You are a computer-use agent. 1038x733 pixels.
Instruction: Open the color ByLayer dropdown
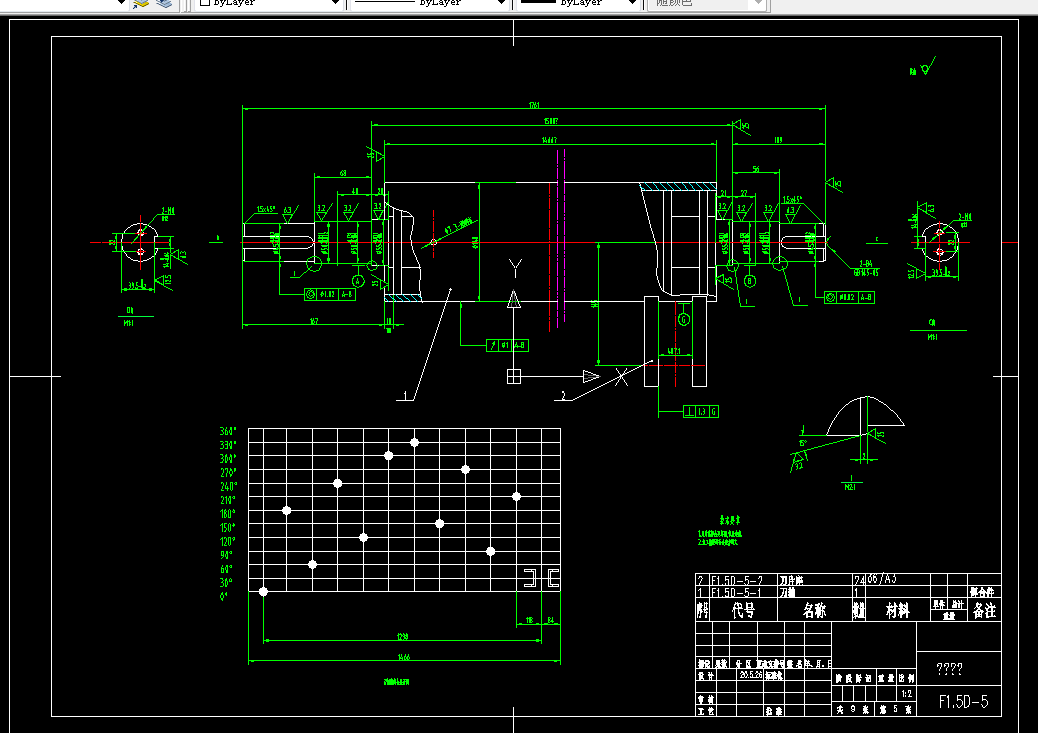270,4
